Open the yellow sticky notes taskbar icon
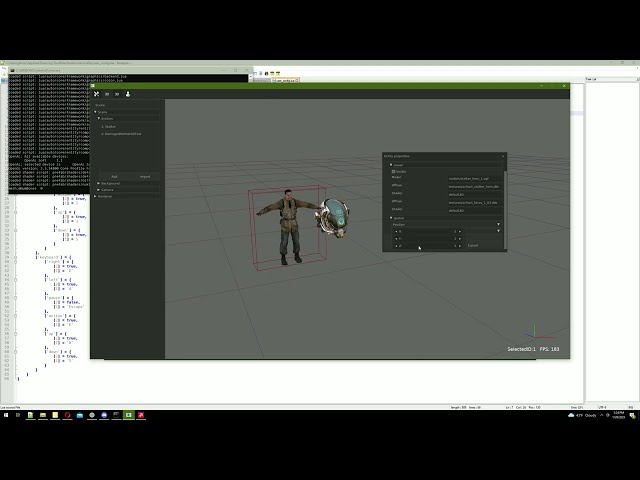The width and height of the screenshot is (640, 480). (x=55, y=415)
